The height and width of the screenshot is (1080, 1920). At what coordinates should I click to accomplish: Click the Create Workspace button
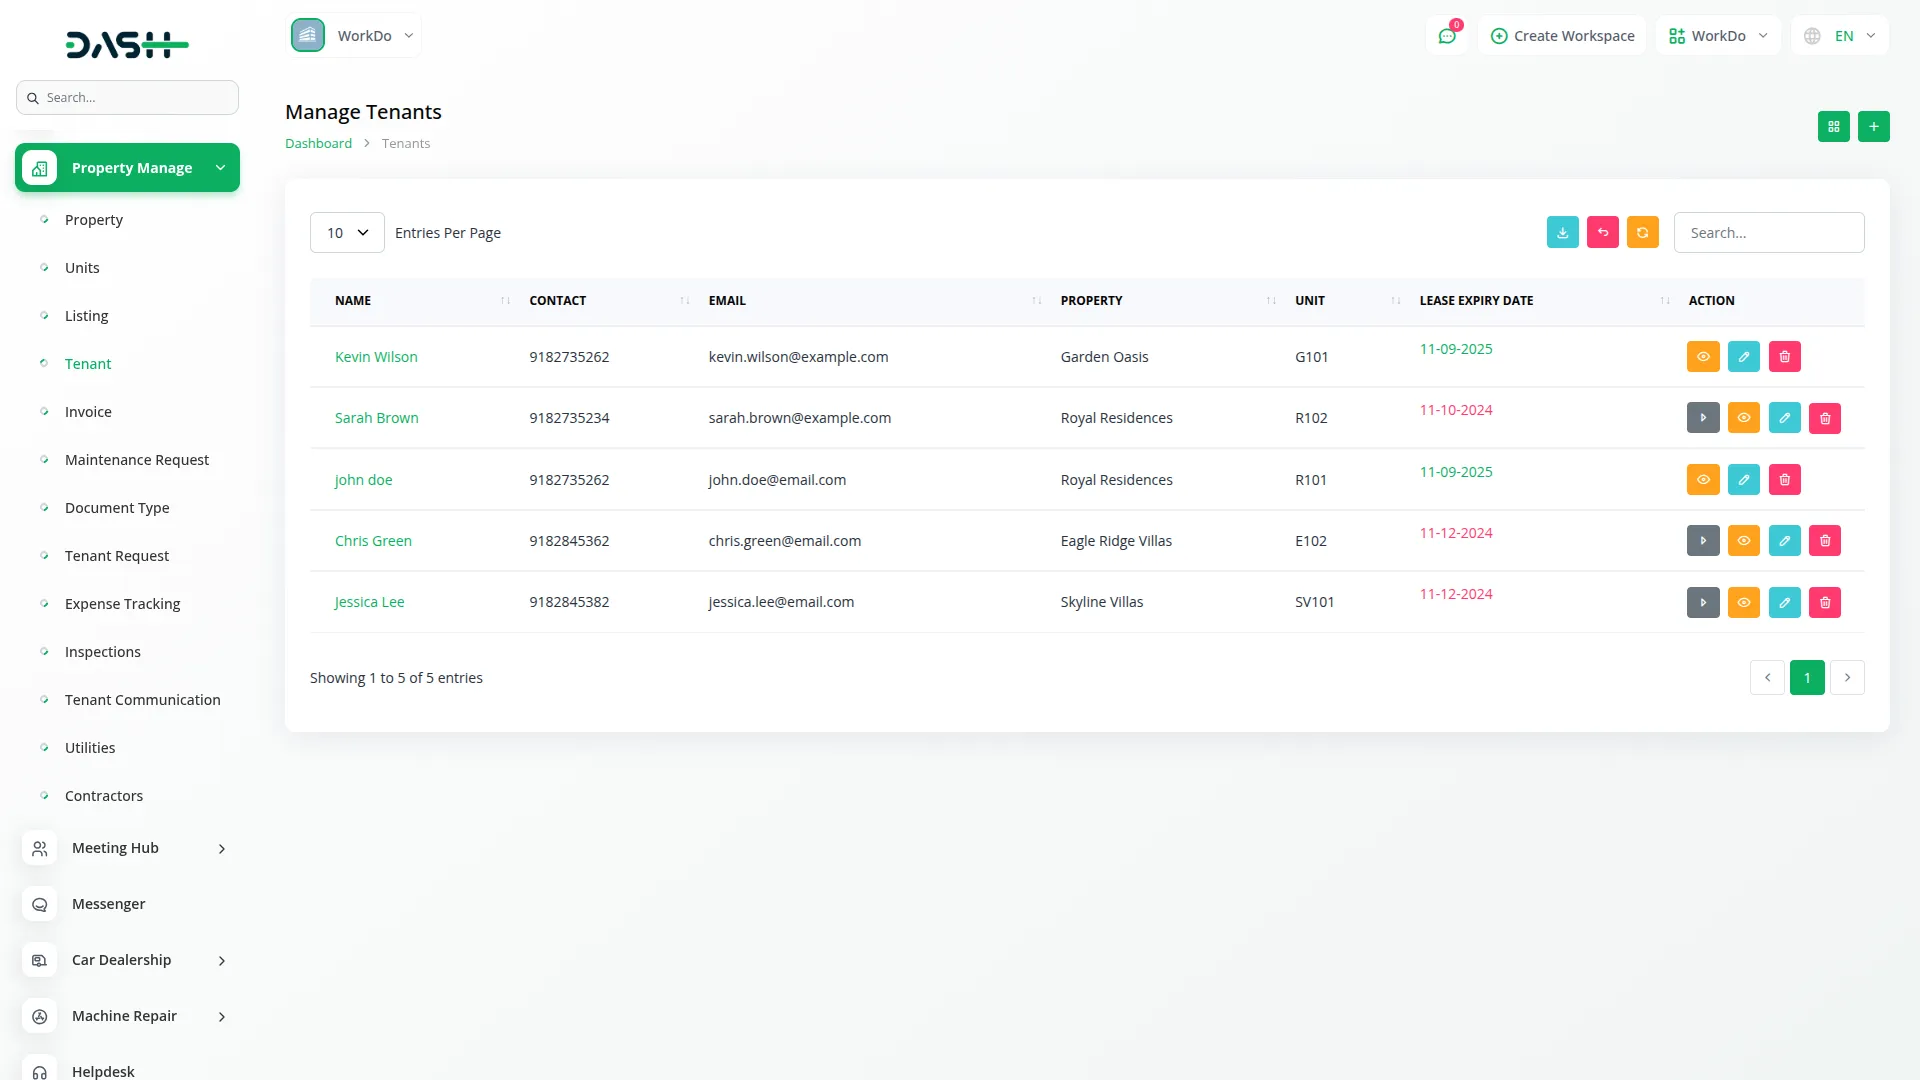[x=1562, y=36]
